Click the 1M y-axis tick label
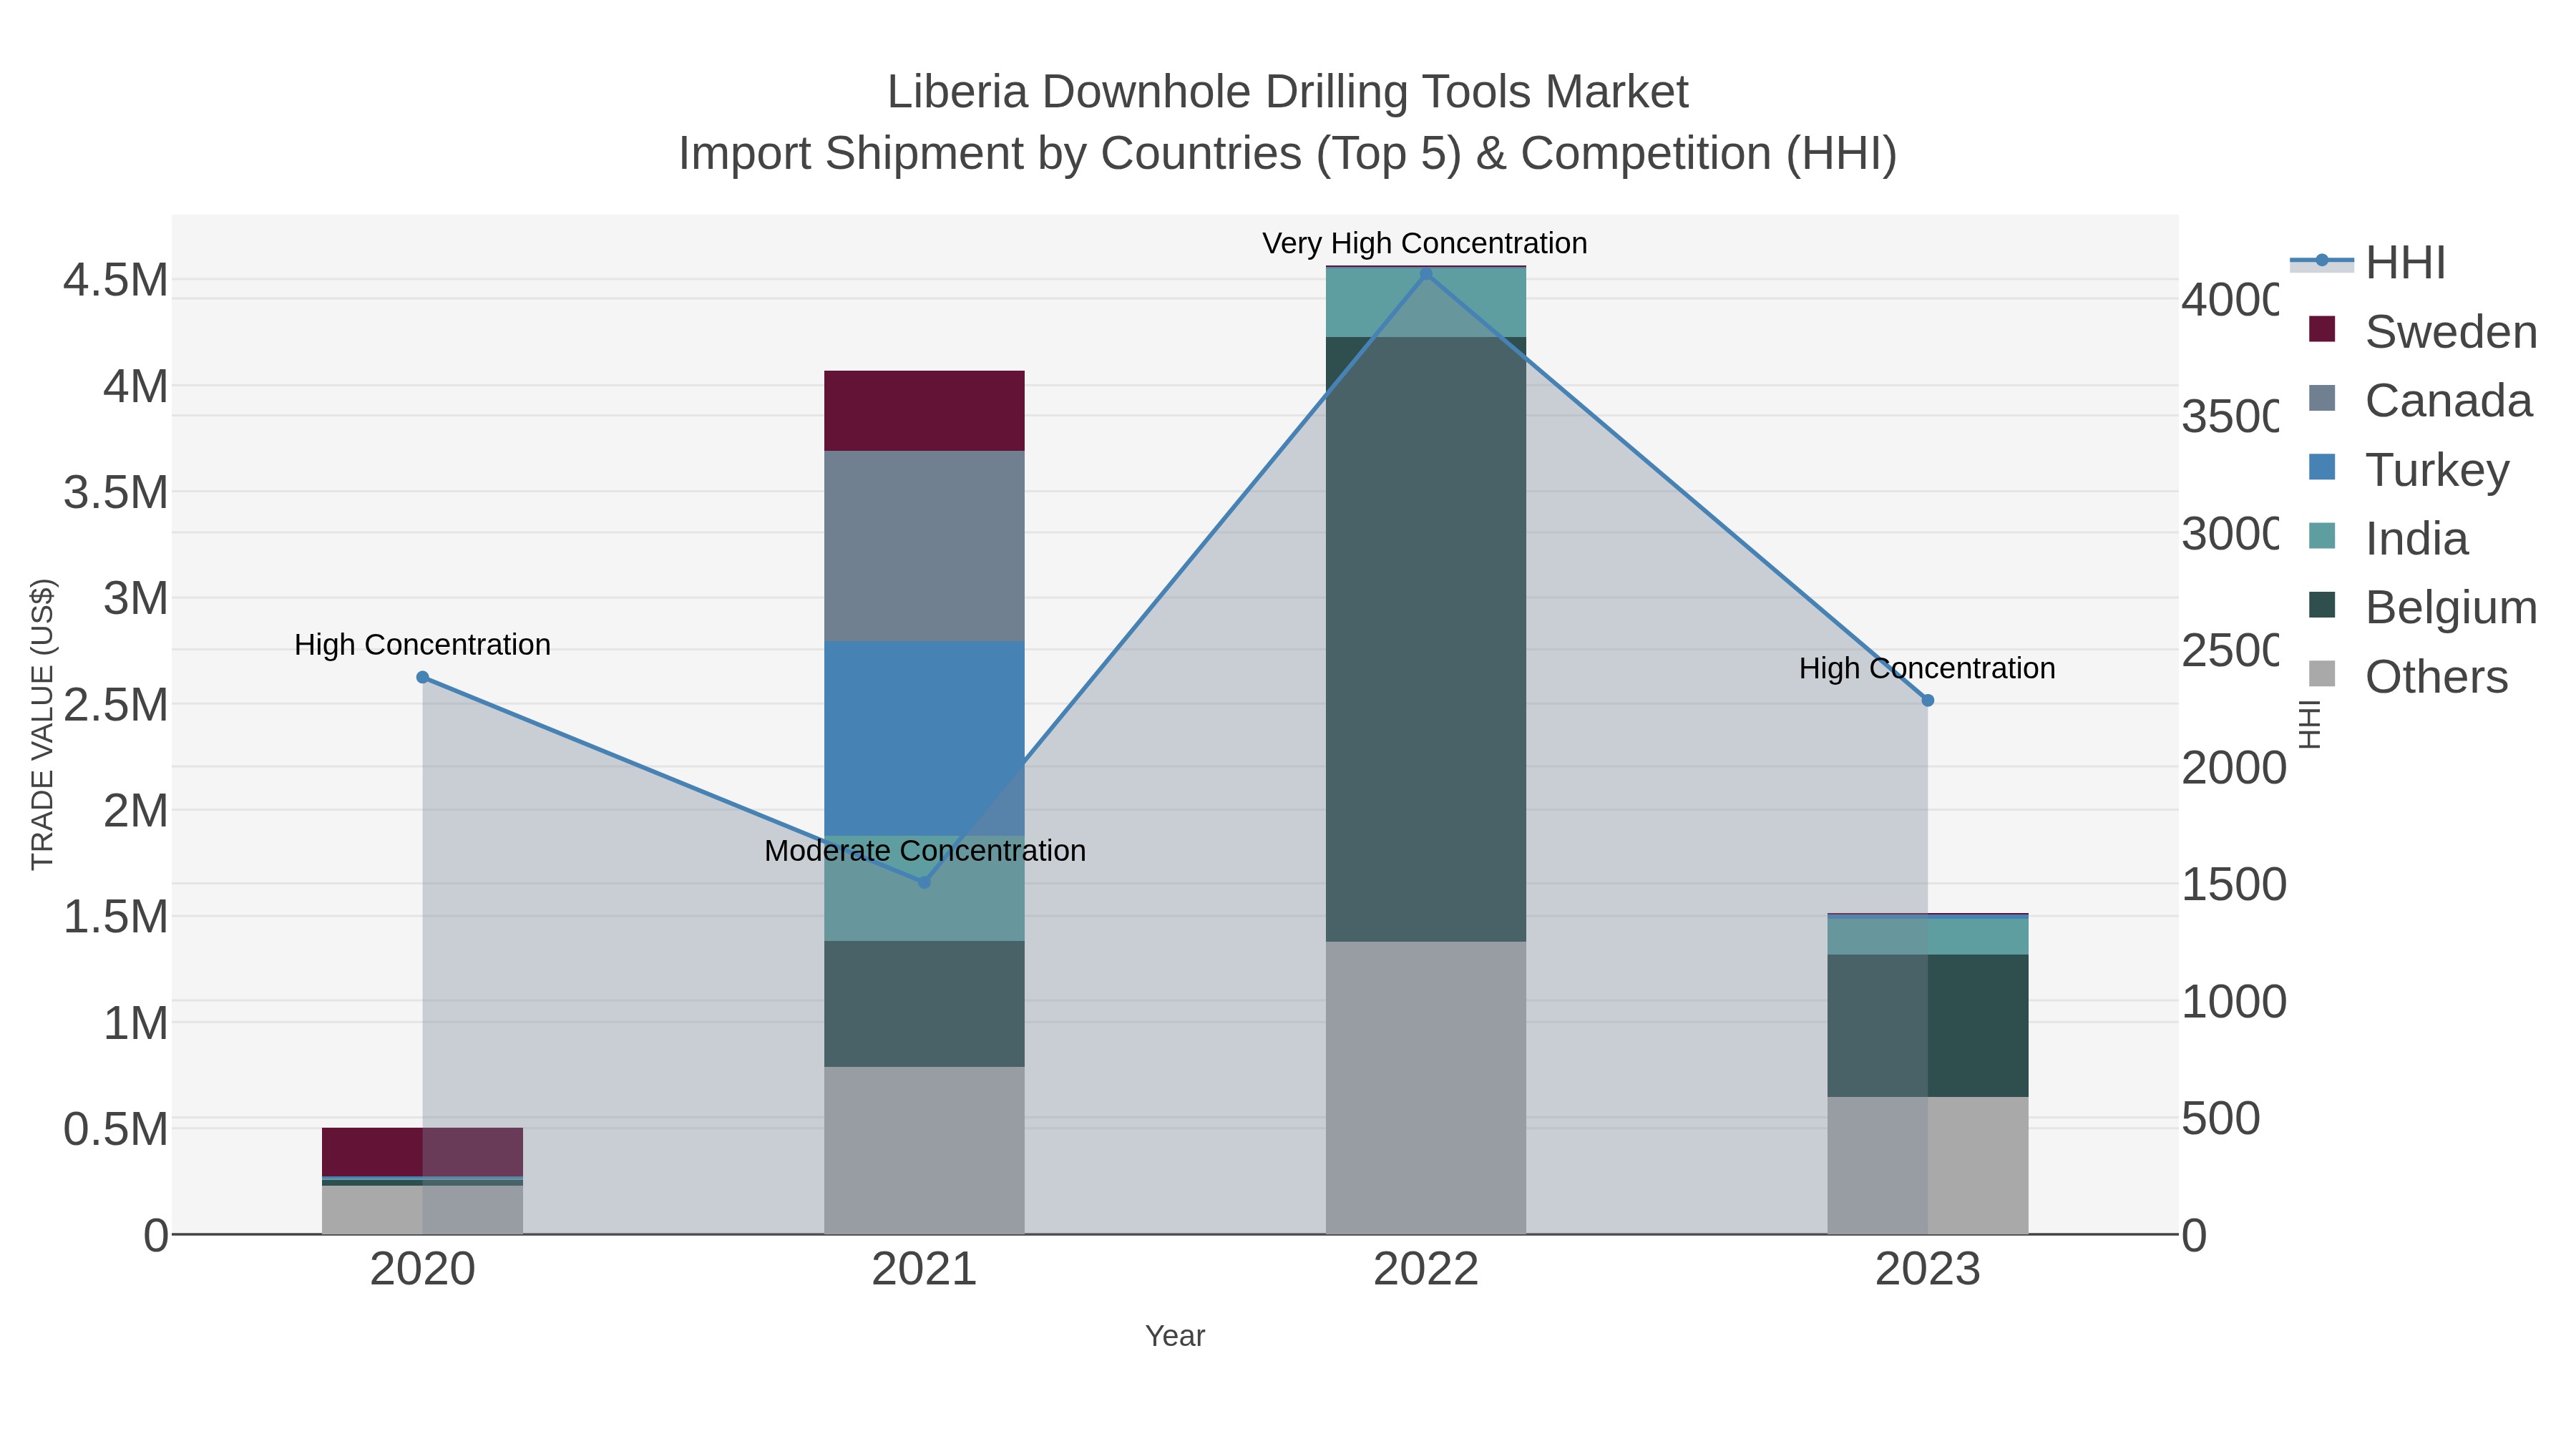Screen dimensions: 2576x1449 pos(136,1023)
